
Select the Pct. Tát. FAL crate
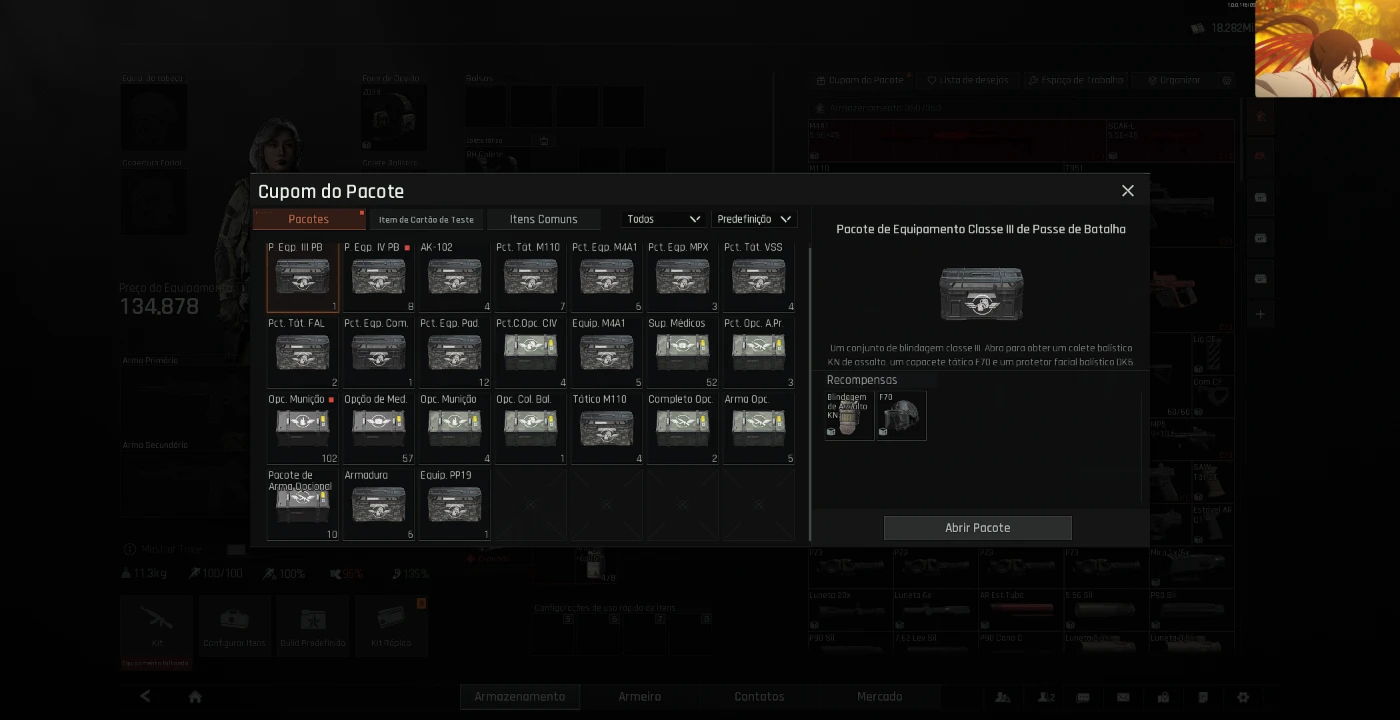point(303,353)
